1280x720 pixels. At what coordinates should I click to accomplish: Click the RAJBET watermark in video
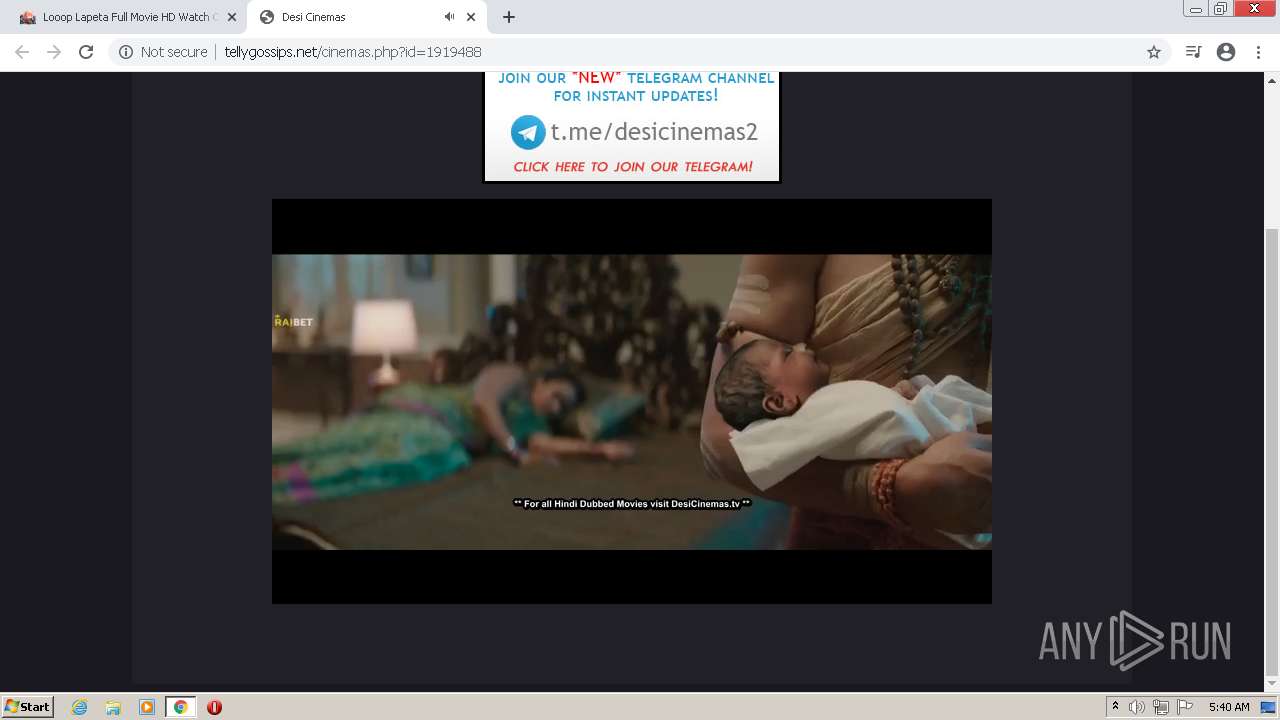pyautogui.click(x=293, y=321)
